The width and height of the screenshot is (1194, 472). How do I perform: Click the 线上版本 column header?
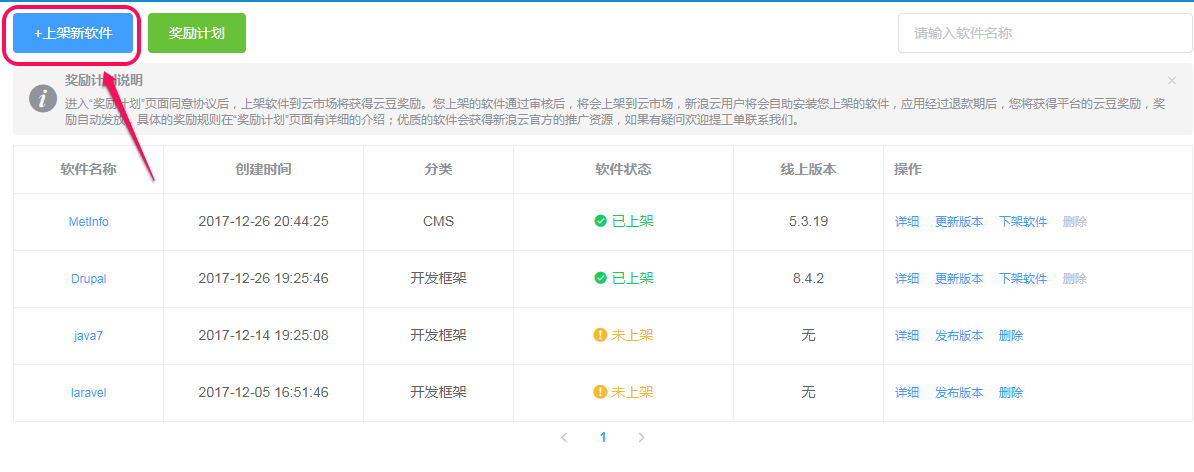pos(809,169)
